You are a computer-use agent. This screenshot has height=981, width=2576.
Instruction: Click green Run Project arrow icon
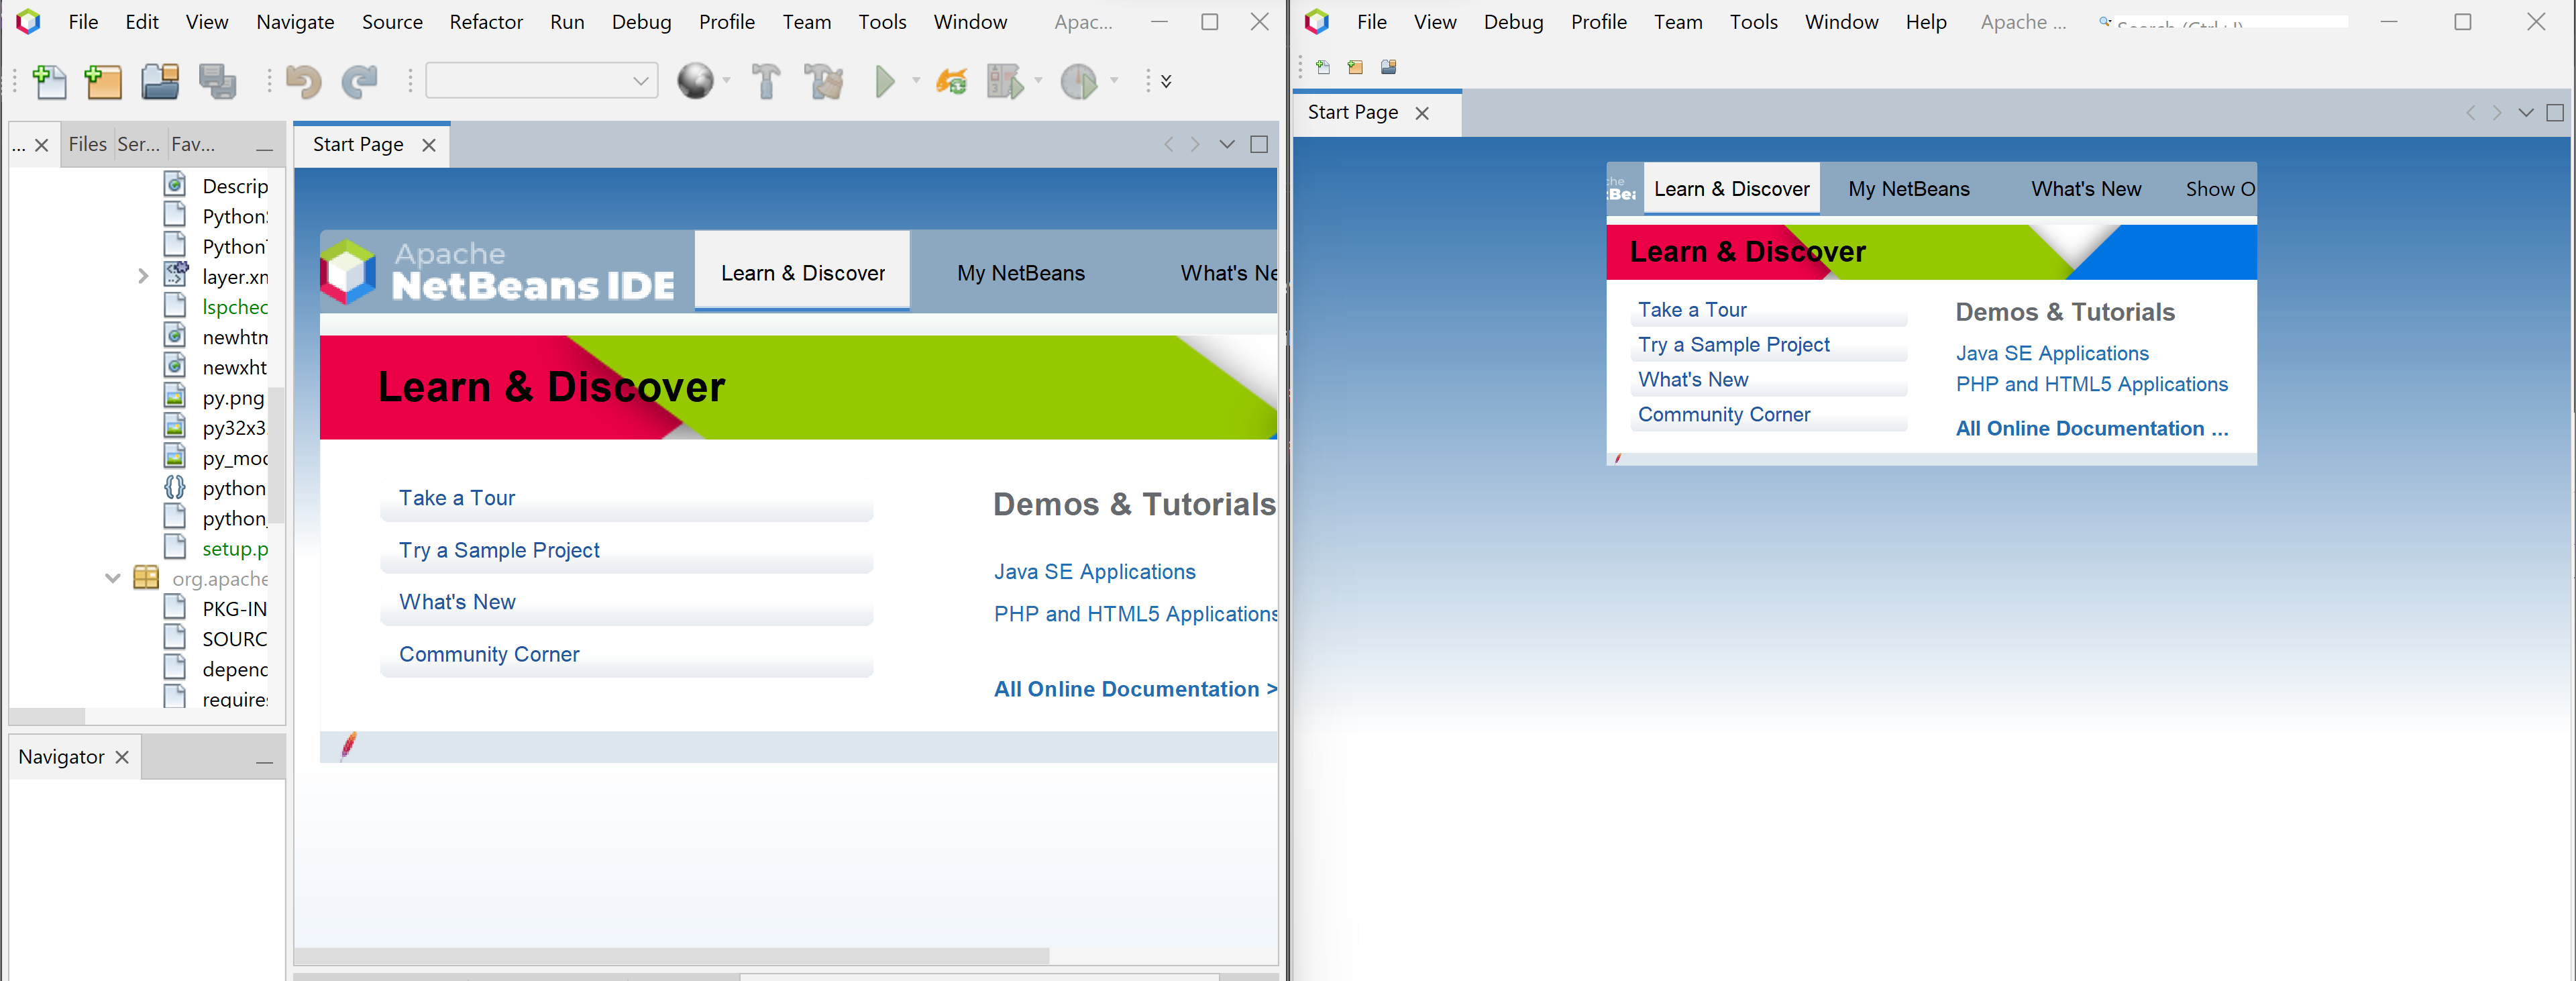pos(885,81)
